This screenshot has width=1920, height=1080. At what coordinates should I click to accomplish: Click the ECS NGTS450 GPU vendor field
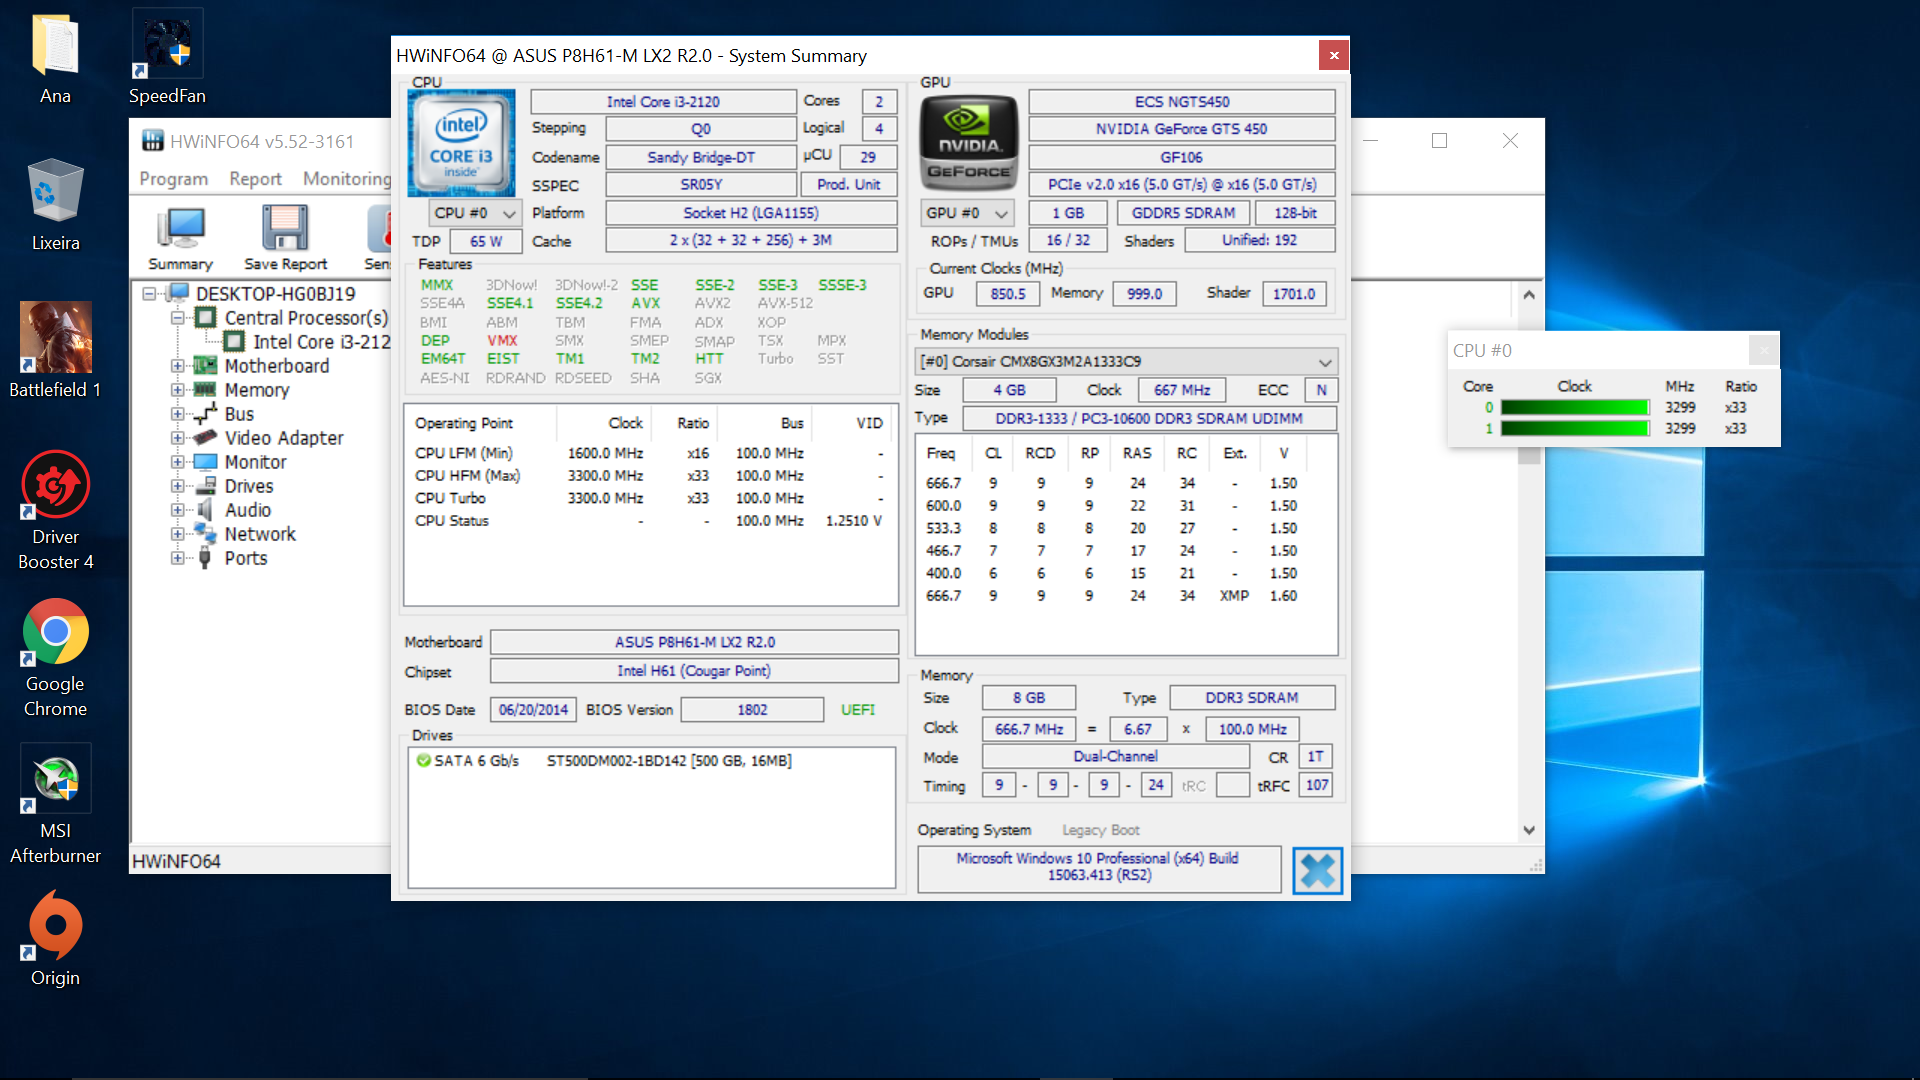pos(1181,102)
